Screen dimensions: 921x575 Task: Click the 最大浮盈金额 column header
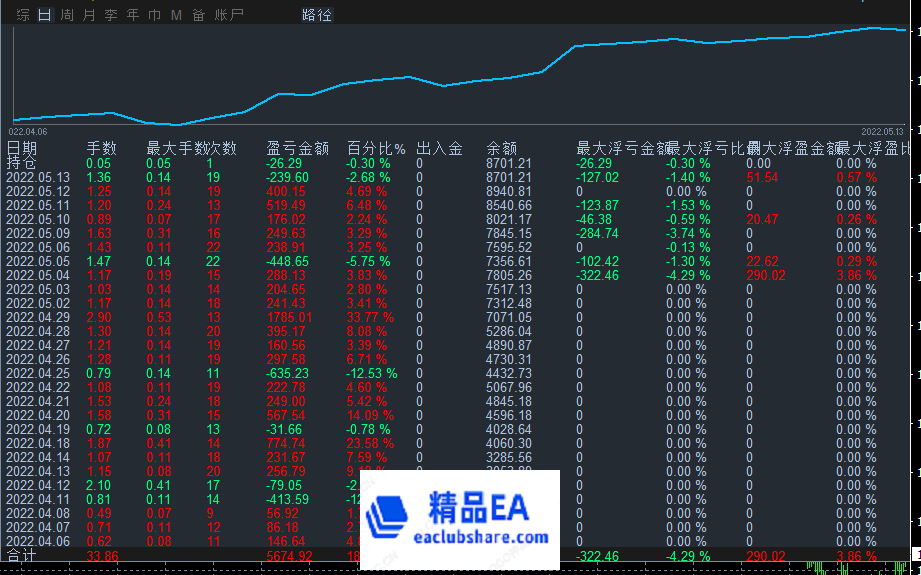793,149
